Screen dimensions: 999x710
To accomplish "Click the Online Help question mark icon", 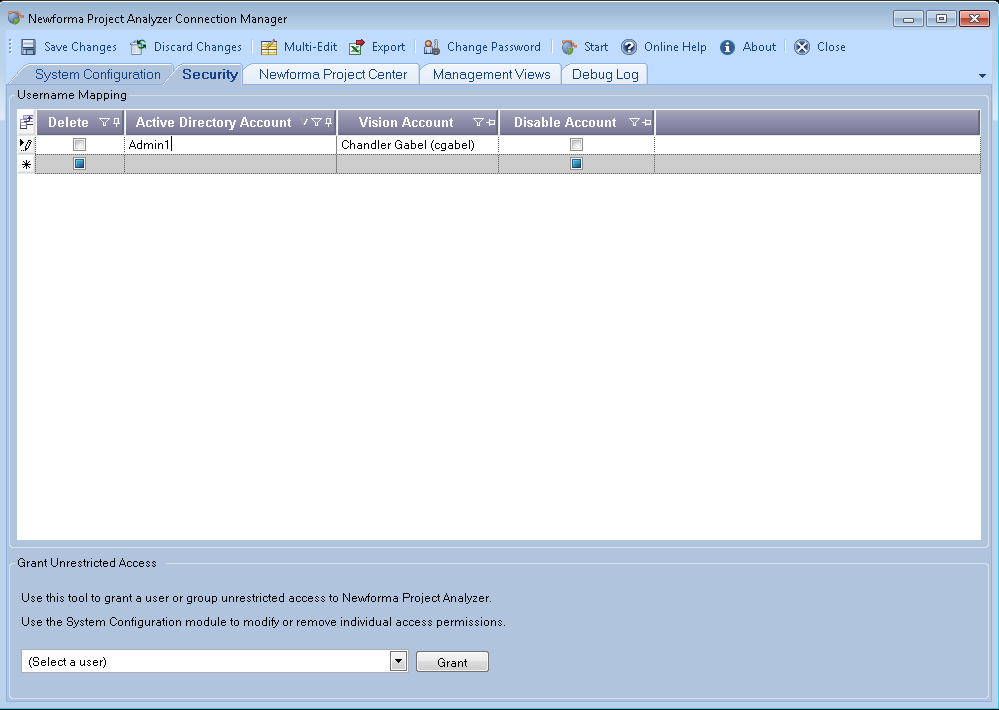I will pyautogui.click(x=629, y=47).
